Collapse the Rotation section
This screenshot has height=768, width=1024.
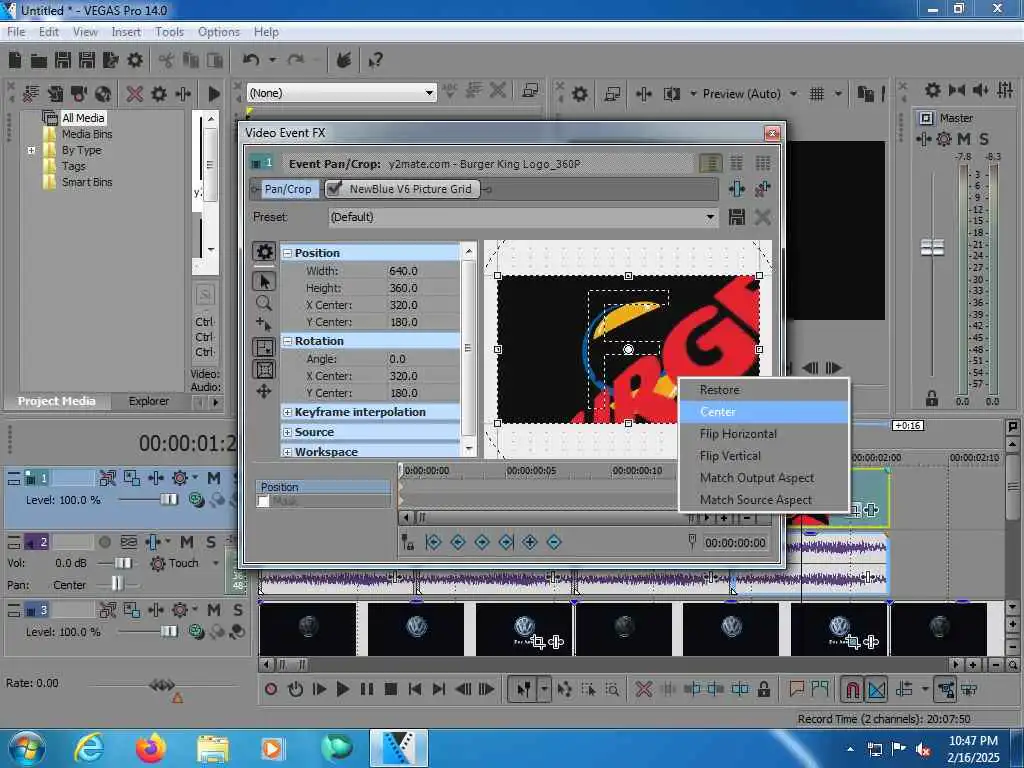[287, 341]
